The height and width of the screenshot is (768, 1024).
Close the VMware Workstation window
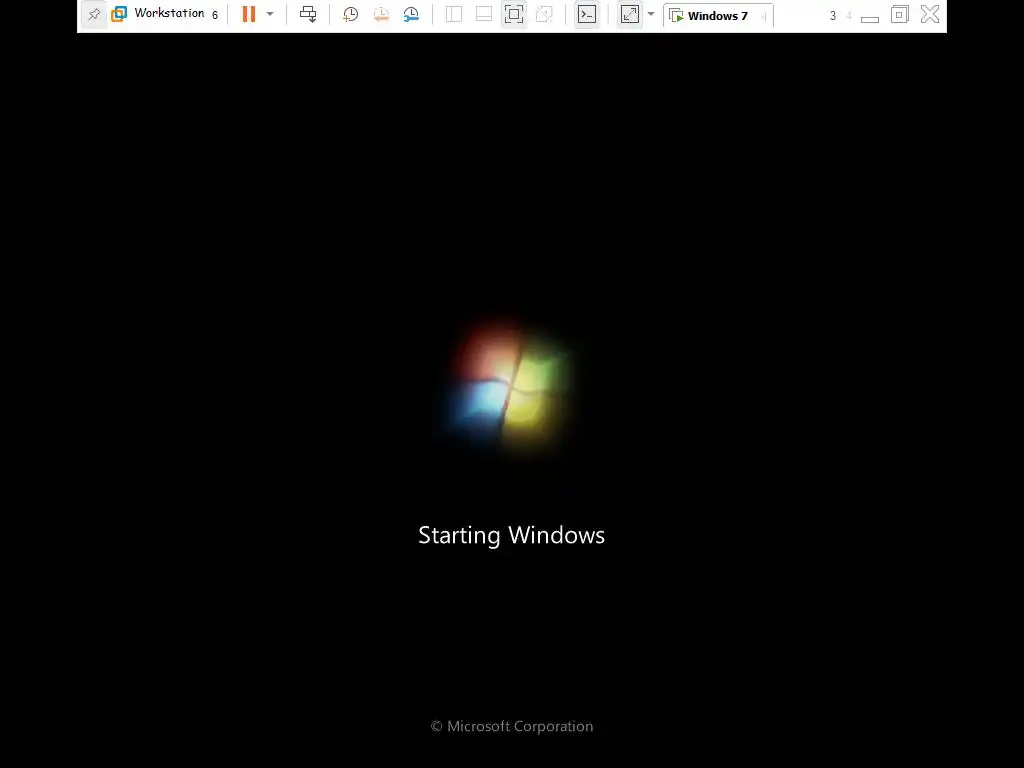click(930, 14)
